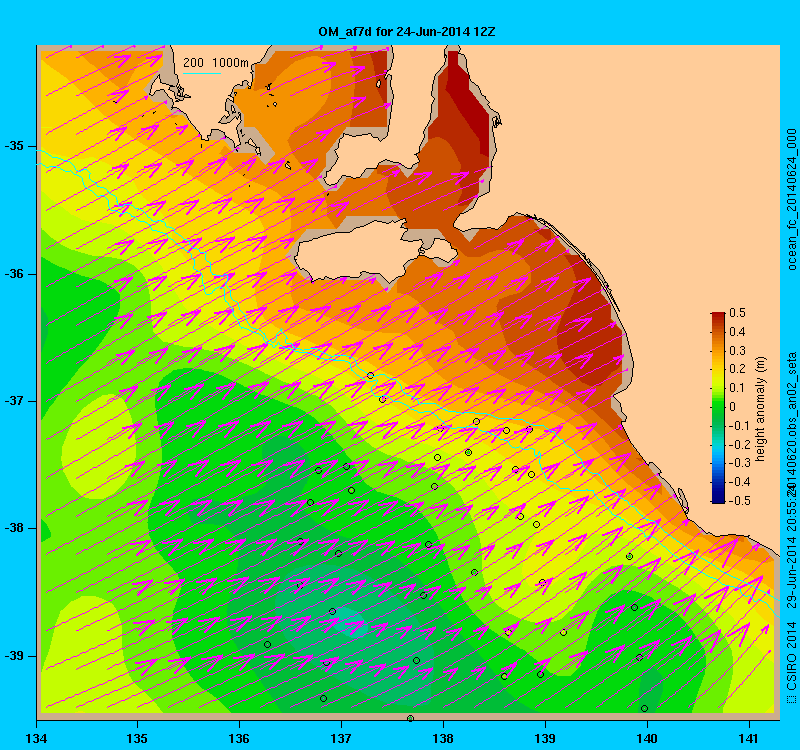Click the 'CSIRO 2014' copyright text

792,656
